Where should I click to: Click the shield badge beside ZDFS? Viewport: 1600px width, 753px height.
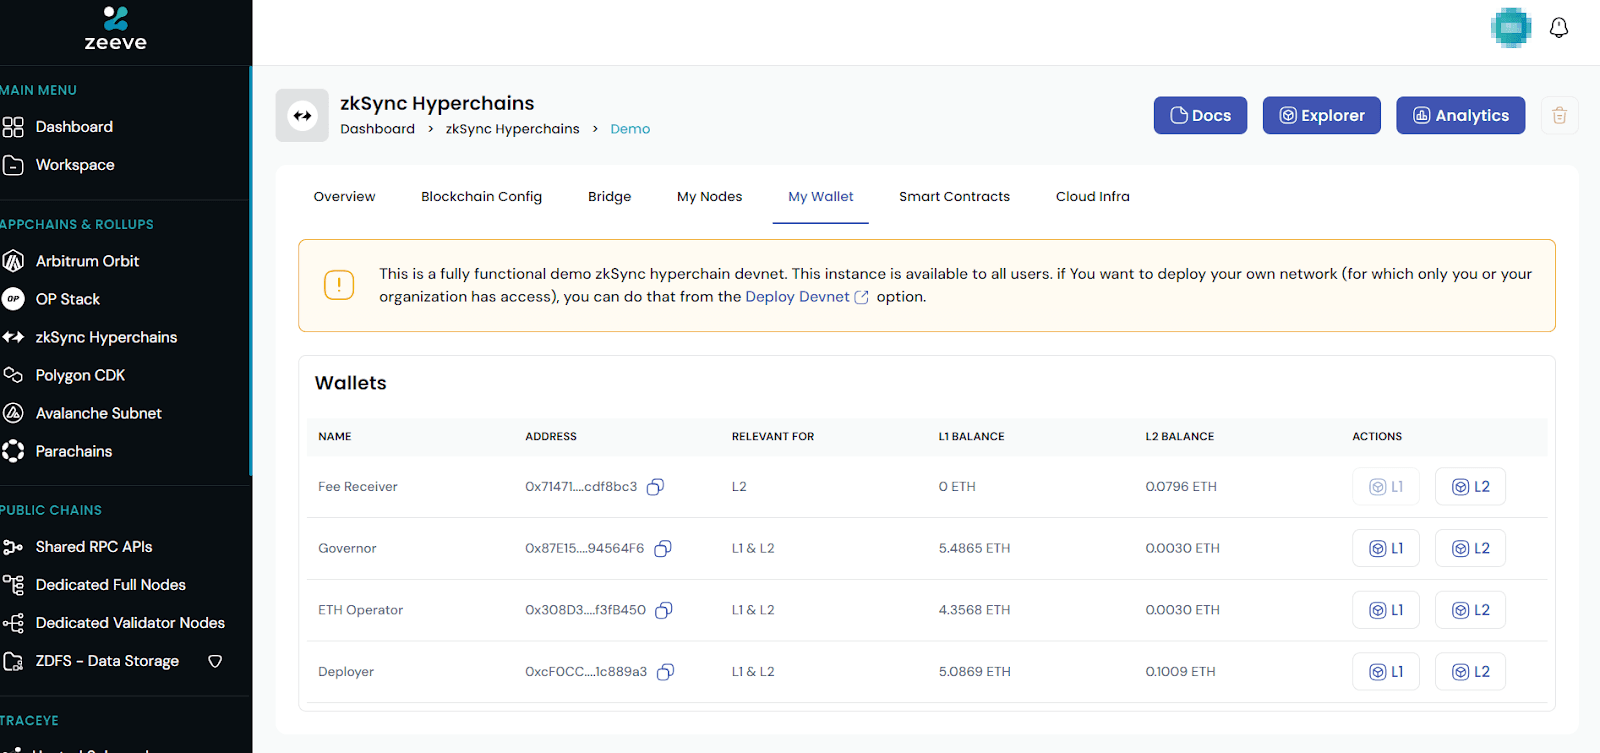tap(215, 661)
